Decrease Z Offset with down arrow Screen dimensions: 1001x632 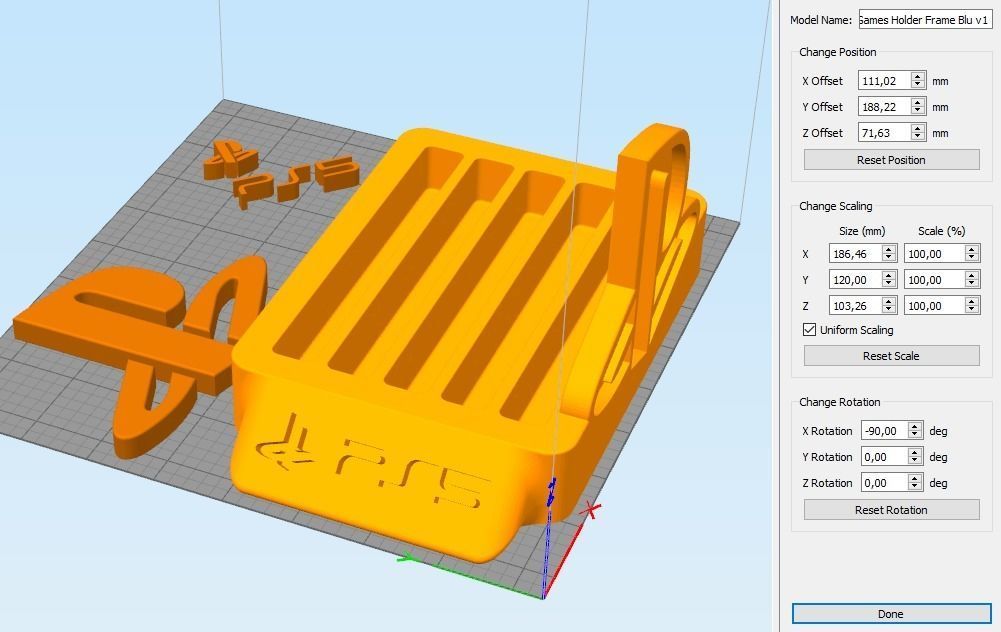[x=918, y=137]
